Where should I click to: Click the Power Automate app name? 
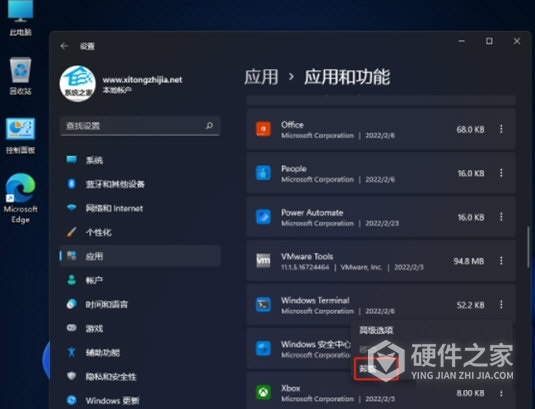[x=312, y=213]
